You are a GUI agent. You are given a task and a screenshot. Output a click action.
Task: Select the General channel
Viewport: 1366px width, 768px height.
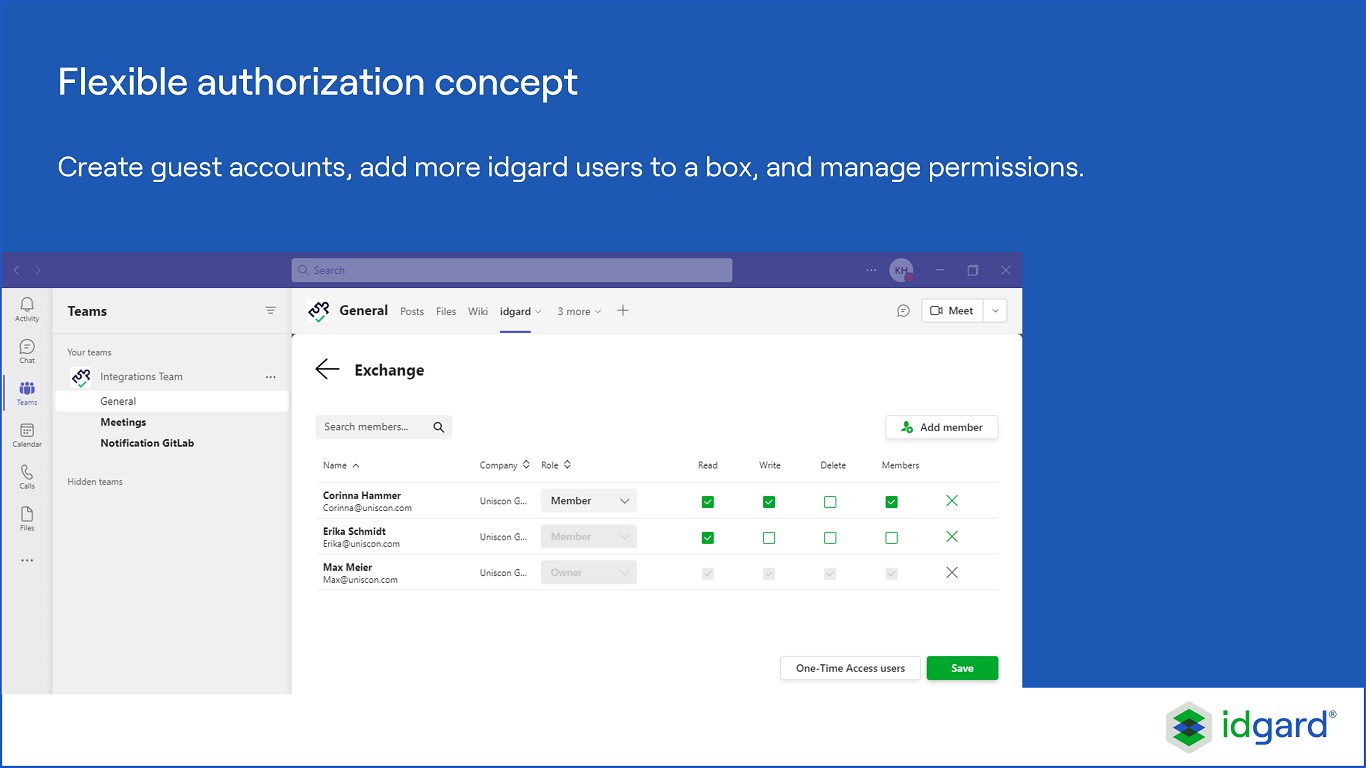point(172,401)
